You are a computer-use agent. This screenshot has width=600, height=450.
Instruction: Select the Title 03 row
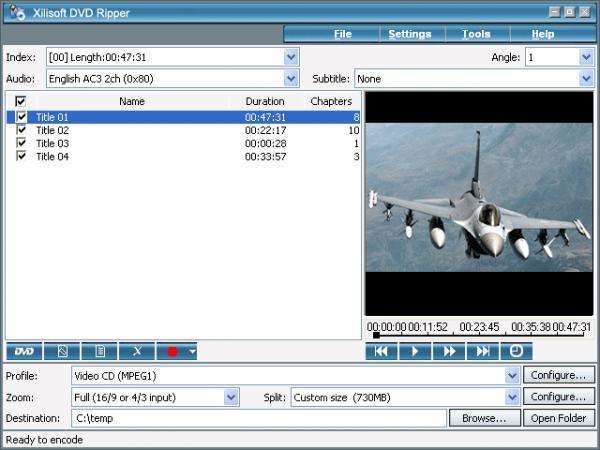183,143
